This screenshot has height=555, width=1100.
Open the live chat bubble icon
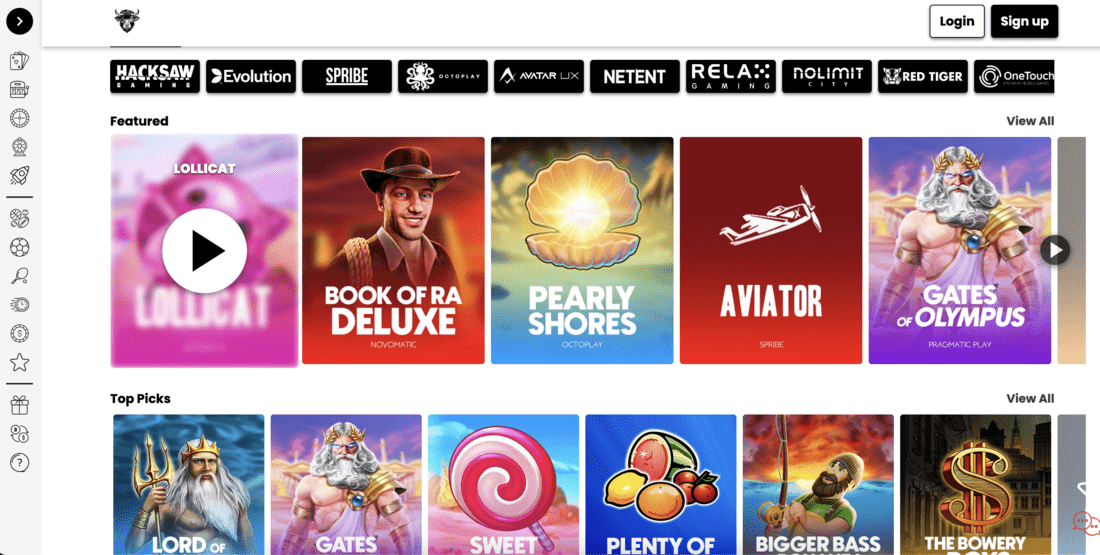1086,523
